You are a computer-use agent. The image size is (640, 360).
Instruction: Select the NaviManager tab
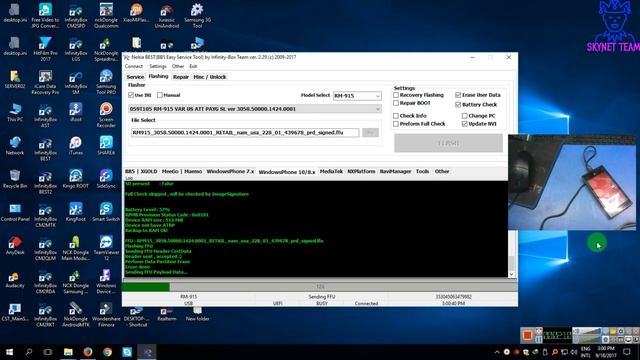[395, 171]
